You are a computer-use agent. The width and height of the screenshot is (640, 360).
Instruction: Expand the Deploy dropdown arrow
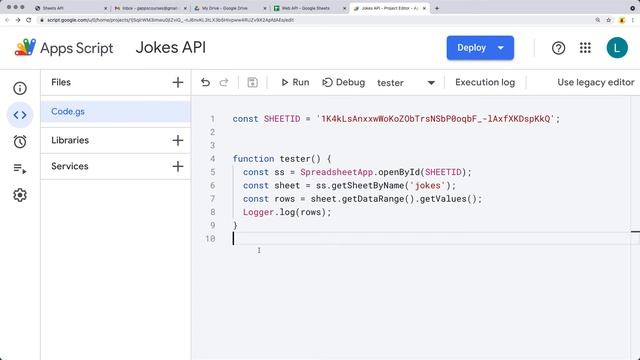501,48
